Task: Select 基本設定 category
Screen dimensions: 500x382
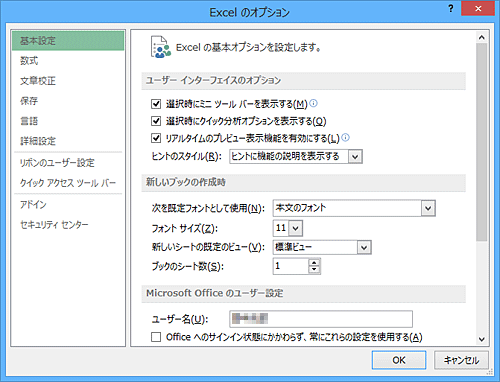Action: click(68, 41)
